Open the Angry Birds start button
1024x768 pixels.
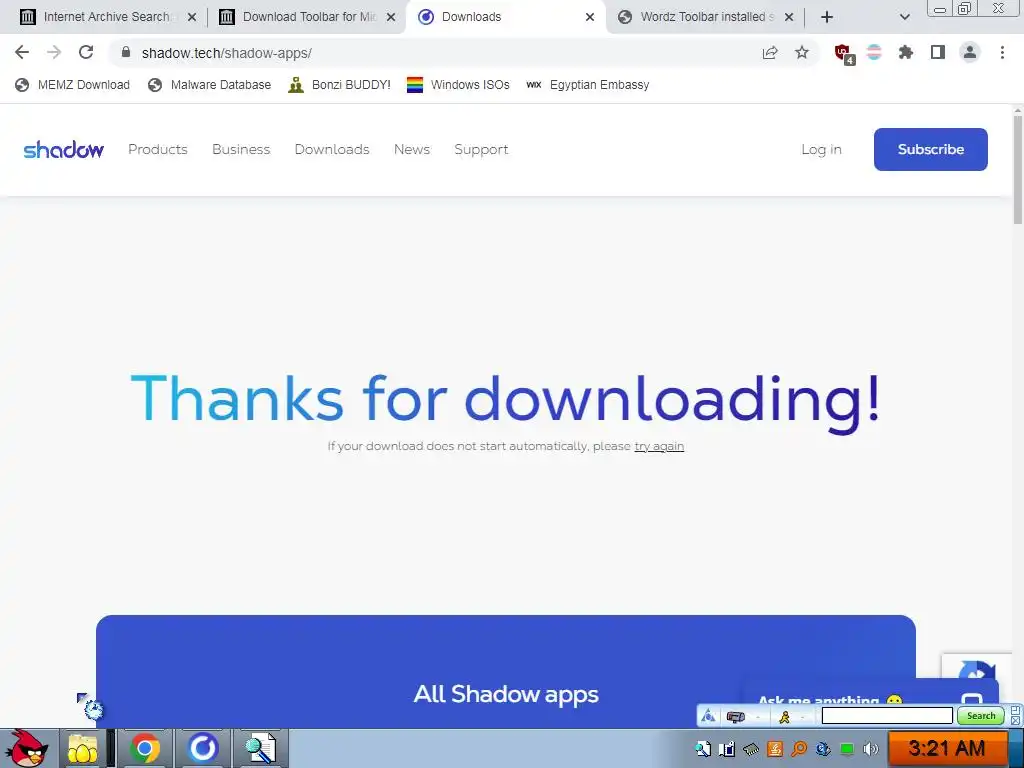click(26, 748)
